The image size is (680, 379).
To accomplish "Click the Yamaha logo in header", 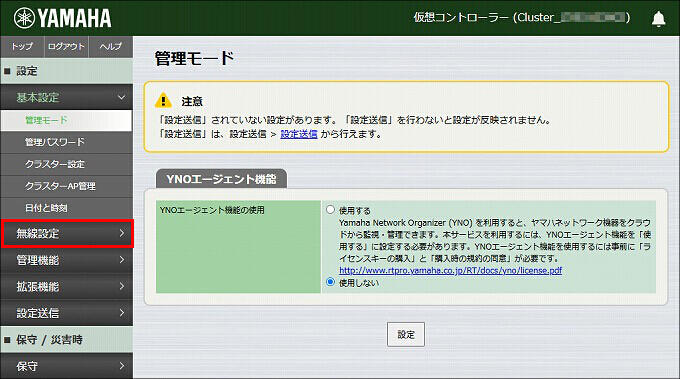I will pos(62,18).
